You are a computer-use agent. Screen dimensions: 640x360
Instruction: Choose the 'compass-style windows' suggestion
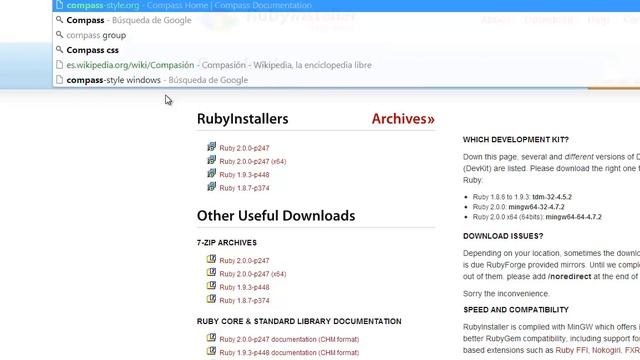click(x=346, y=80)
